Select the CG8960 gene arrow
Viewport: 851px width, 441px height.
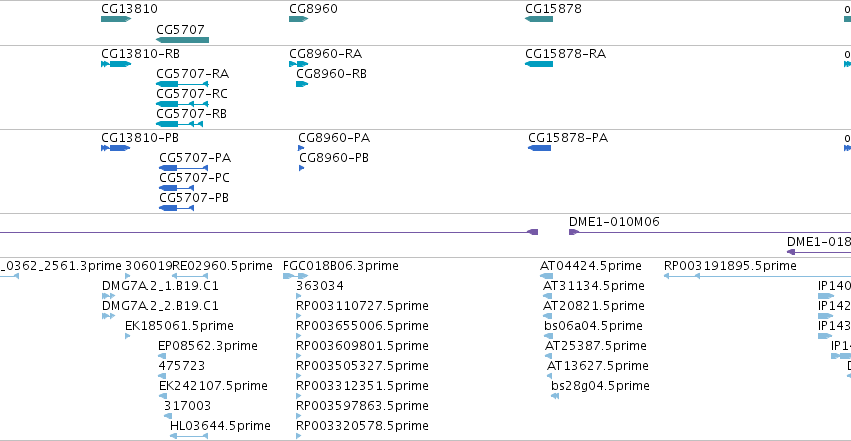coord(299,19)
